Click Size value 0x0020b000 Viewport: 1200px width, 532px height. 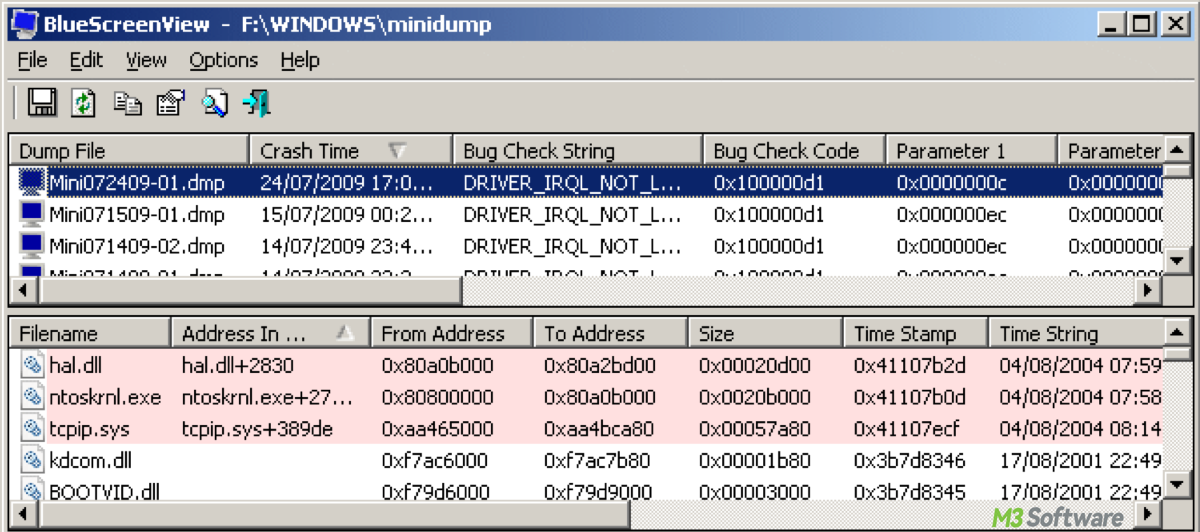coord(755,397)
